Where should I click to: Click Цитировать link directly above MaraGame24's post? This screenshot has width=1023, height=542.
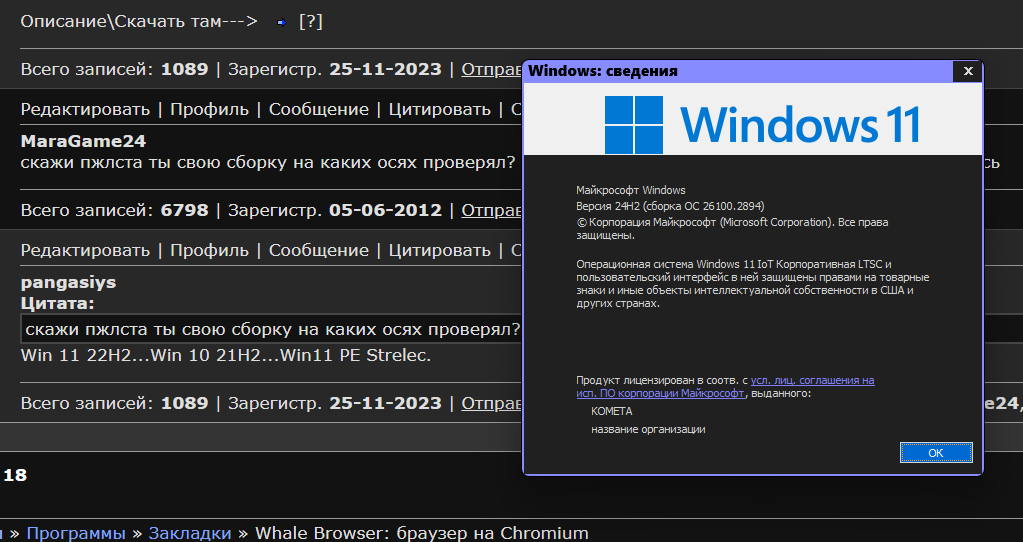pyautogui.click(x=439, y=109)
